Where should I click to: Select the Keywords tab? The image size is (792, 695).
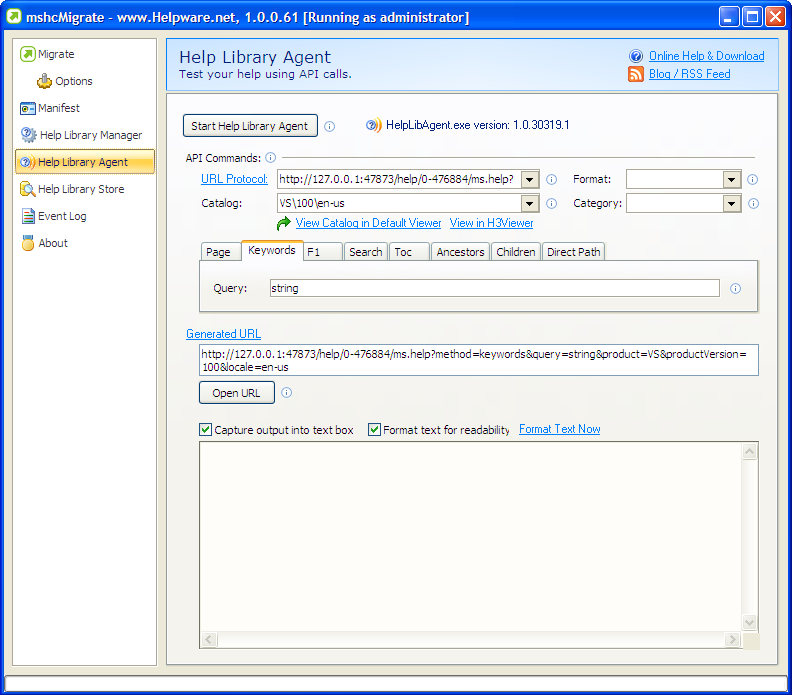click(x=272, y=250)
